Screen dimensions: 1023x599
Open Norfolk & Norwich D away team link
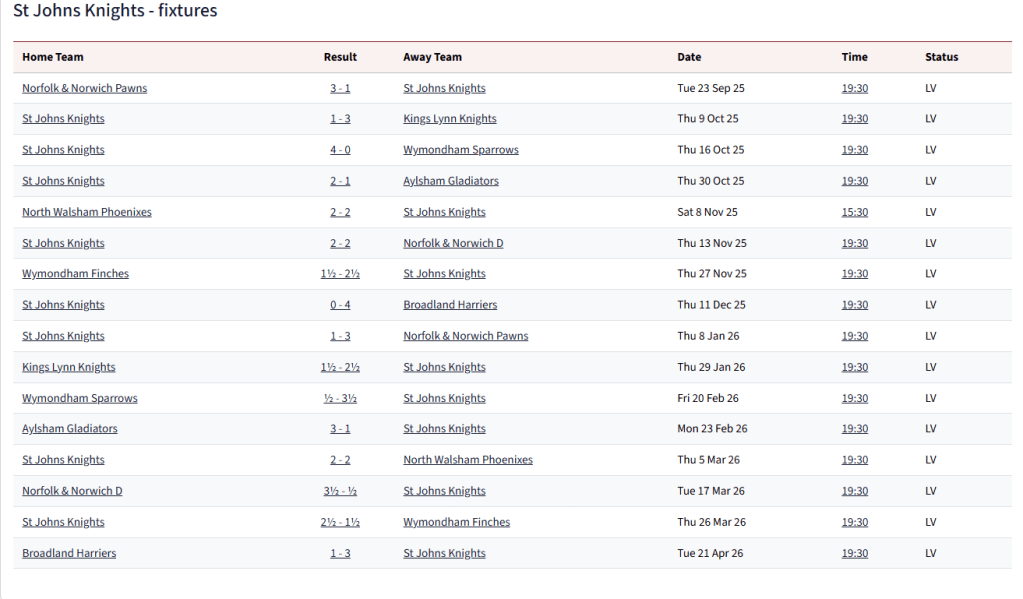(x=453, y=243)
